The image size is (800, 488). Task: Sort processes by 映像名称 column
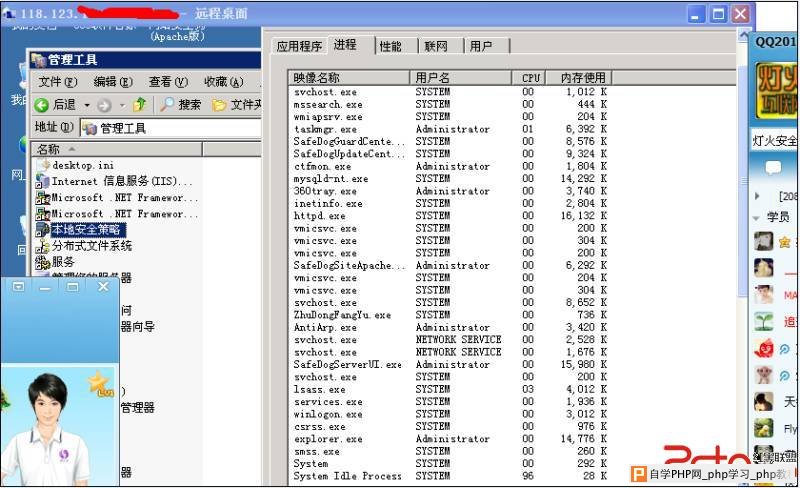pos(348,78)
